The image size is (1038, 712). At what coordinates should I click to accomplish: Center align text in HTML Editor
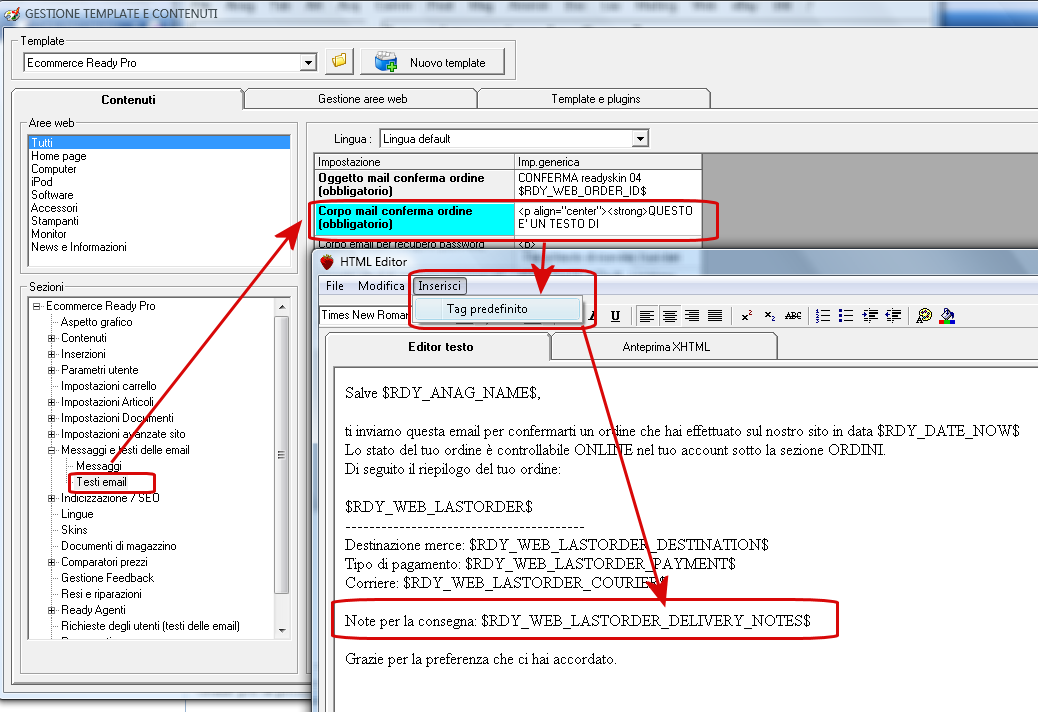pyautogui.click(x=670, y=316)
